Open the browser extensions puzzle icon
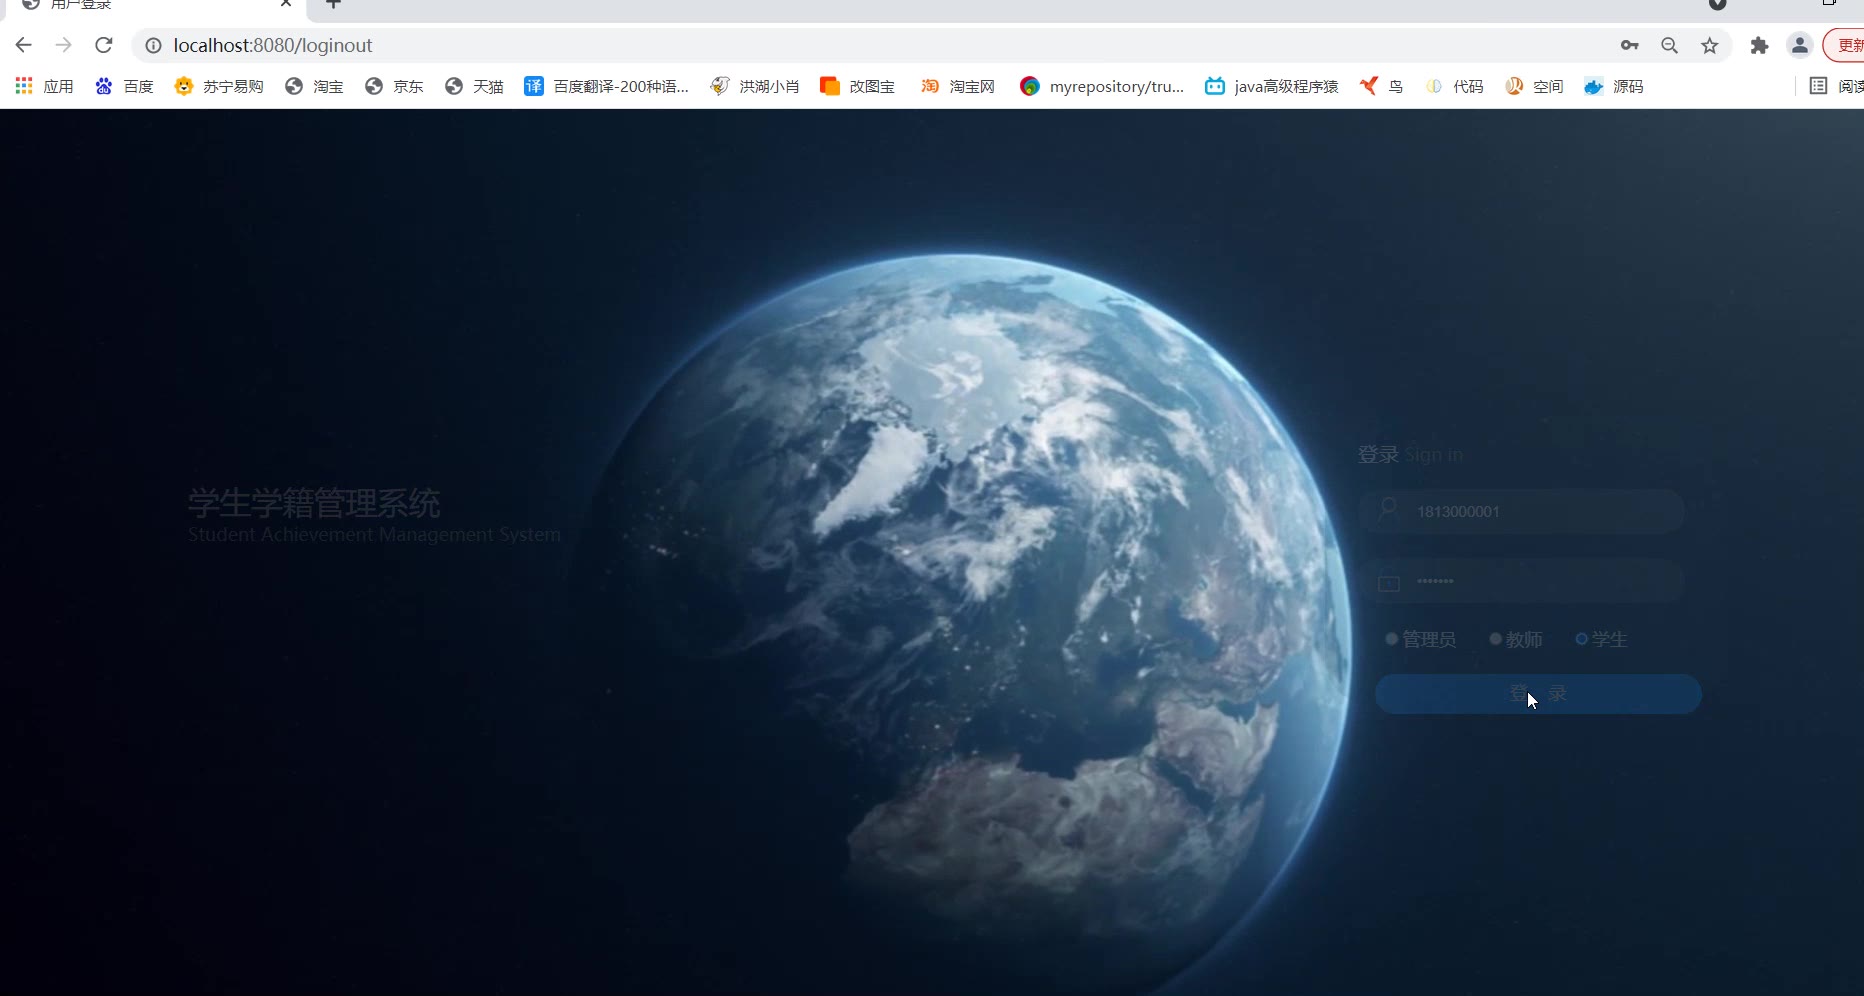Screen dimensions: 1864x996 tap(1759, 45)
